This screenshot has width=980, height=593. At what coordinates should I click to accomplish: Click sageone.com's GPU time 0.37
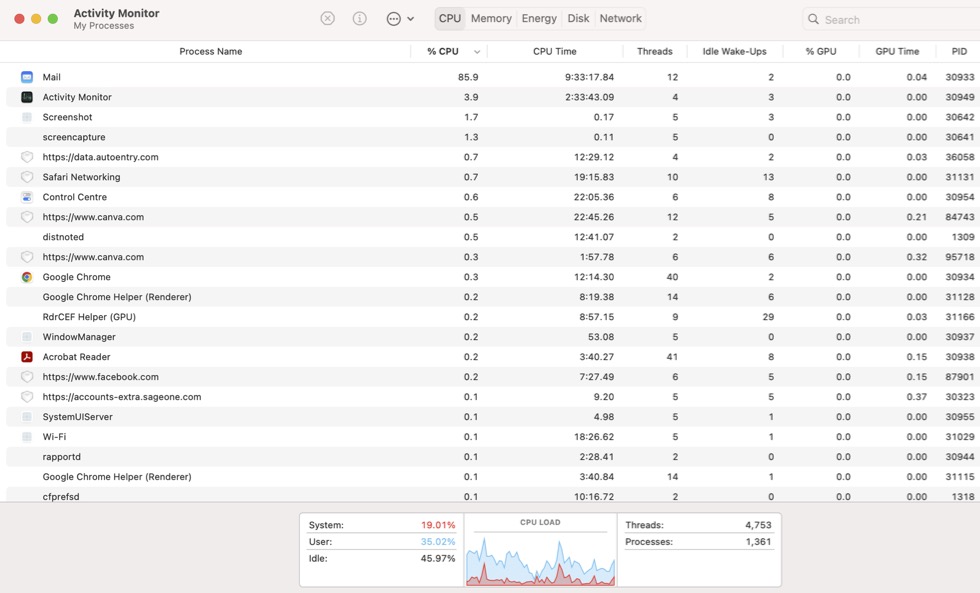[916, 397]
